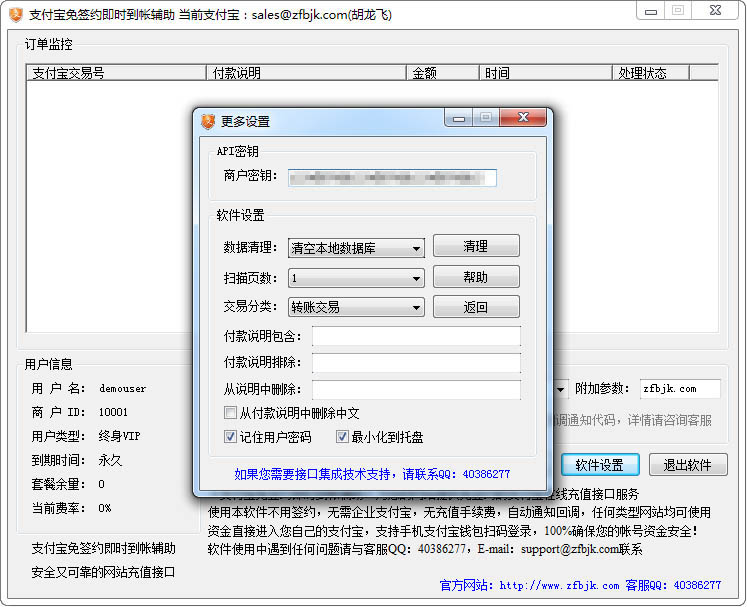Uncheck the 记住用户密码 checkbox
The height and width of the screenshot is (607, 747).
click(x=230, y=436)
